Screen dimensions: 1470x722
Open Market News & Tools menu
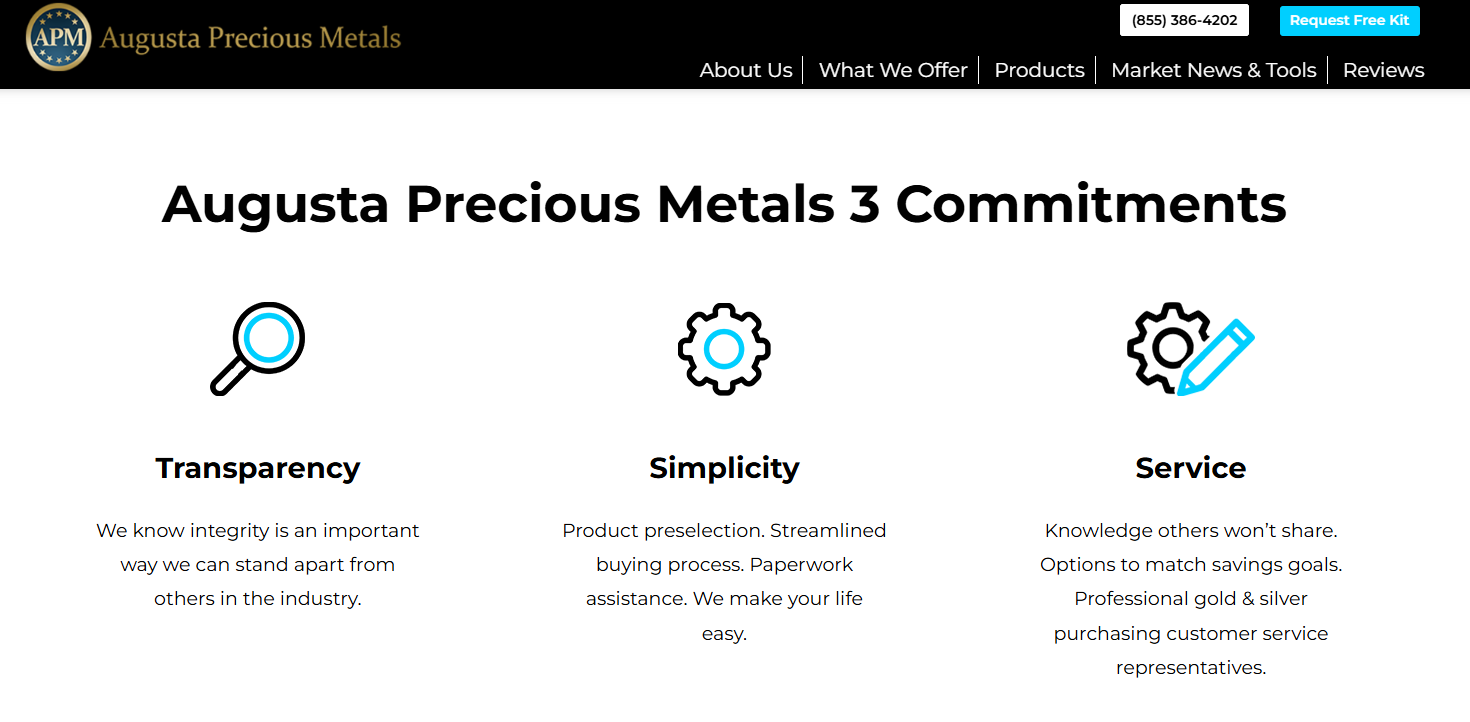click(x=1213, y=70)
